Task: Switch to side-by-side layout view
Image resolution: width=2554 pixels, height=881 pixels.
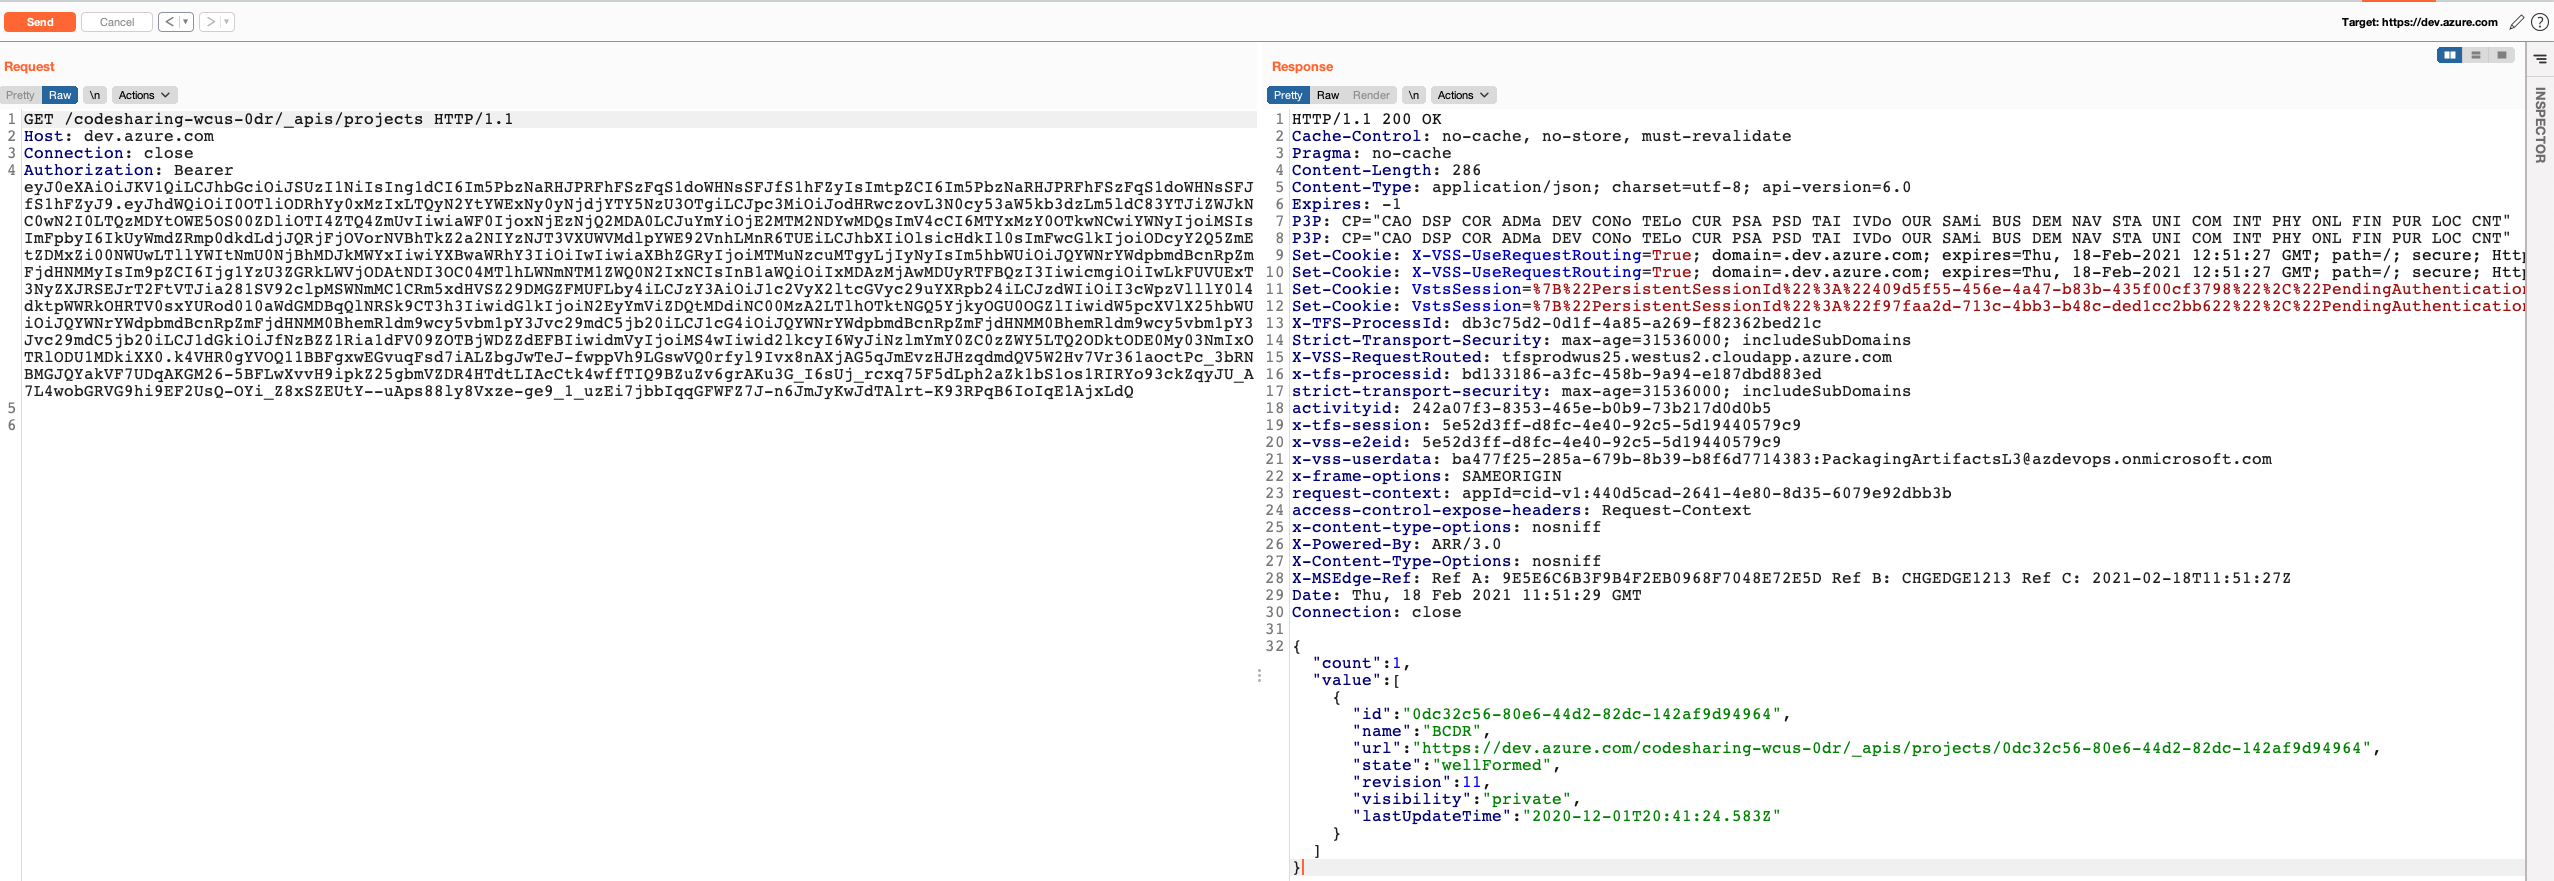Action: click(2449, 55)
